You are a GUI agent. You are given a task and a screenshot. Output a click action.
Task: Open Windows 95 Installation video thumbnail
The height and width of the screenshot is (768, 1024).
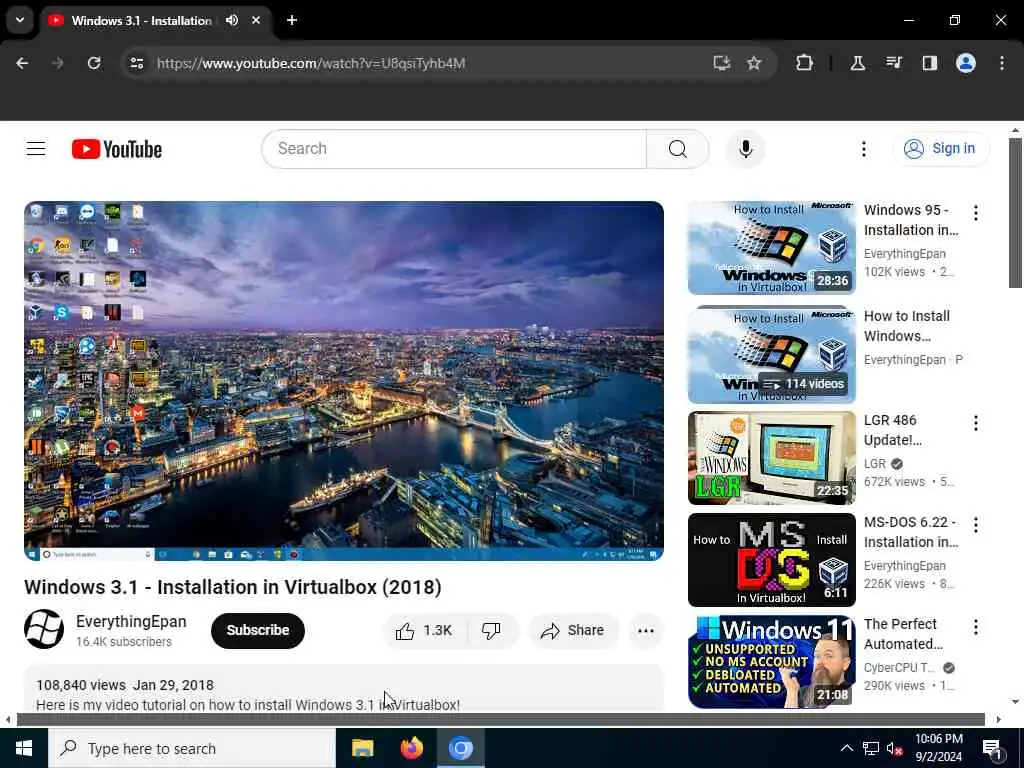coord(771,248)
